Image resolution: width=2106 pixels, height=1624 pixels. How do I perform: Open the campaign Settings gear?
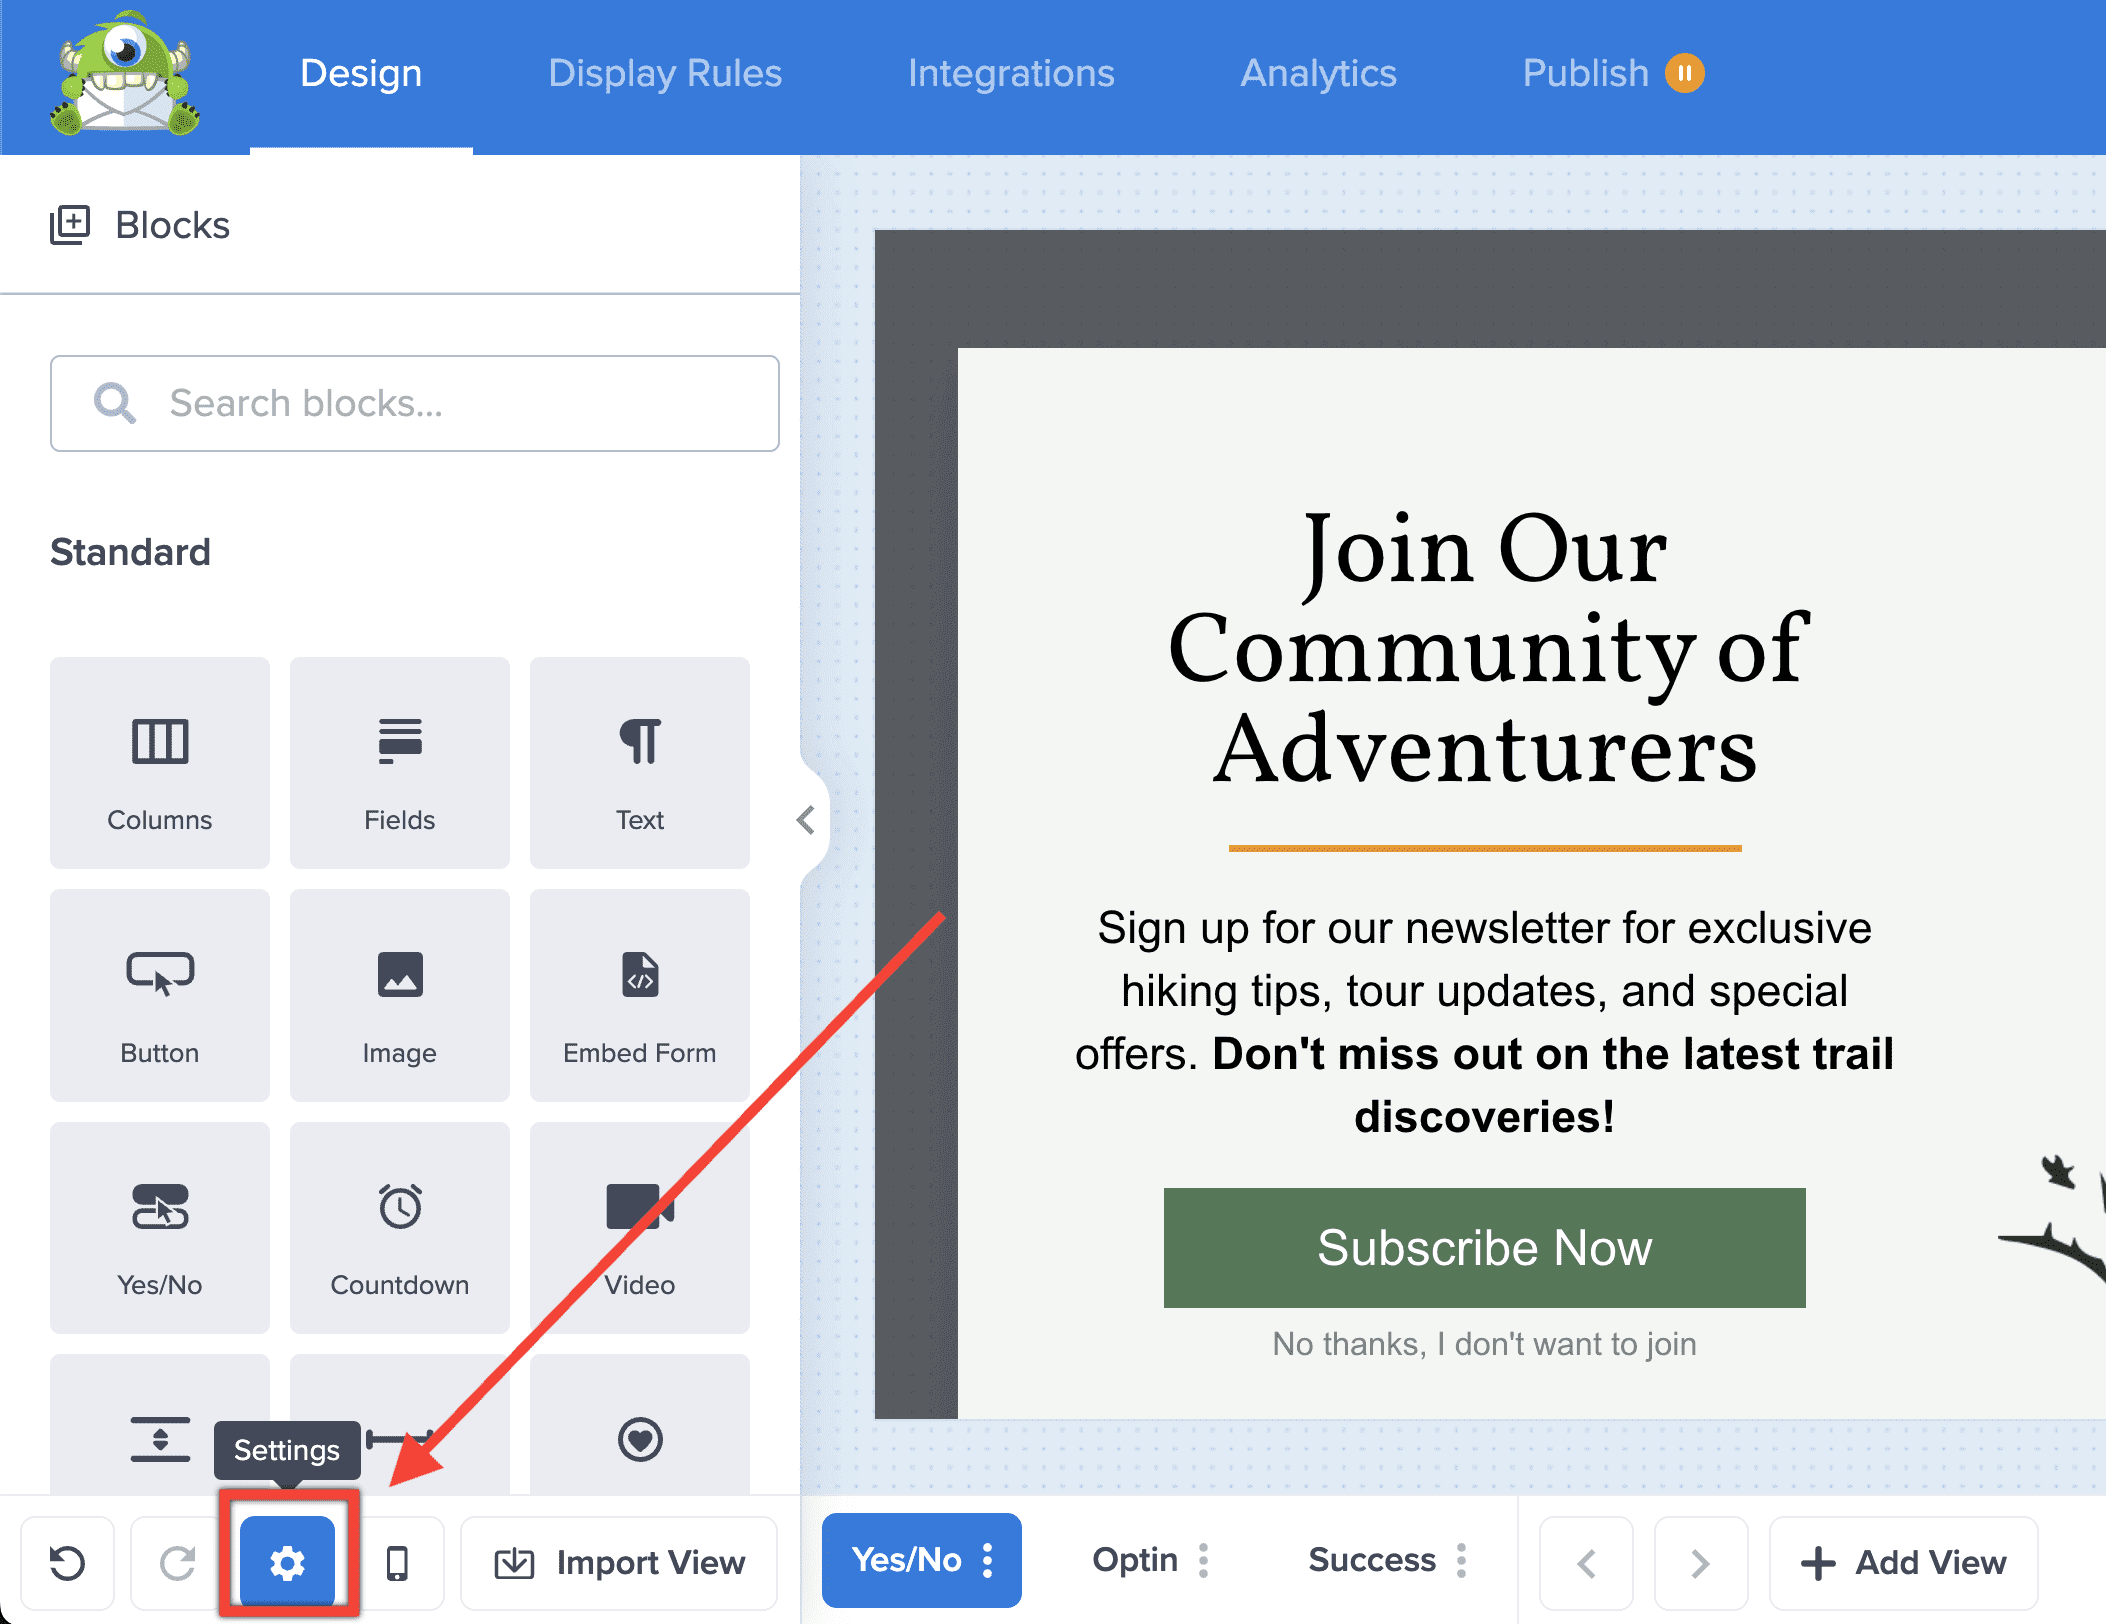288,1562
